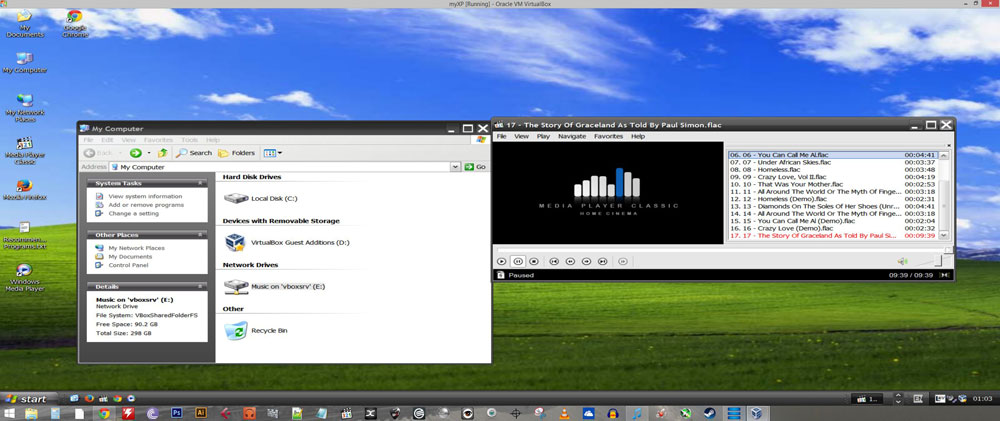The height and width of the screenshot is (421, 1000).
Task: Click Search in My Computer toolbar
Action: (195, 153)
